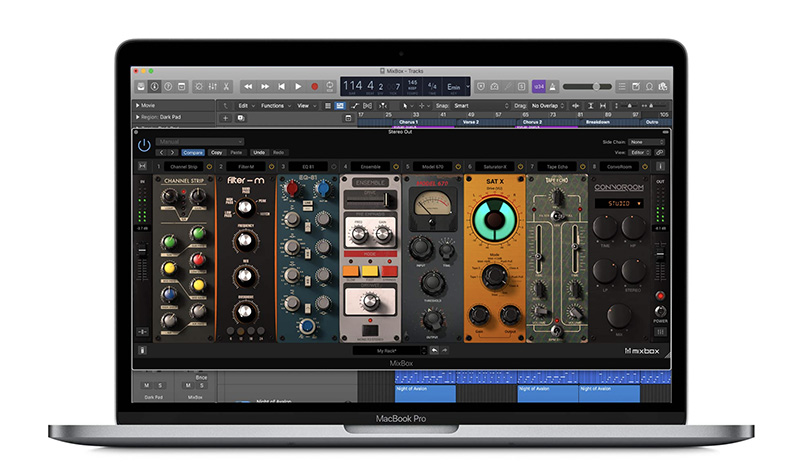800x473 pixels.
Task: Adjust the master volume slider
Action: [587, 87]
